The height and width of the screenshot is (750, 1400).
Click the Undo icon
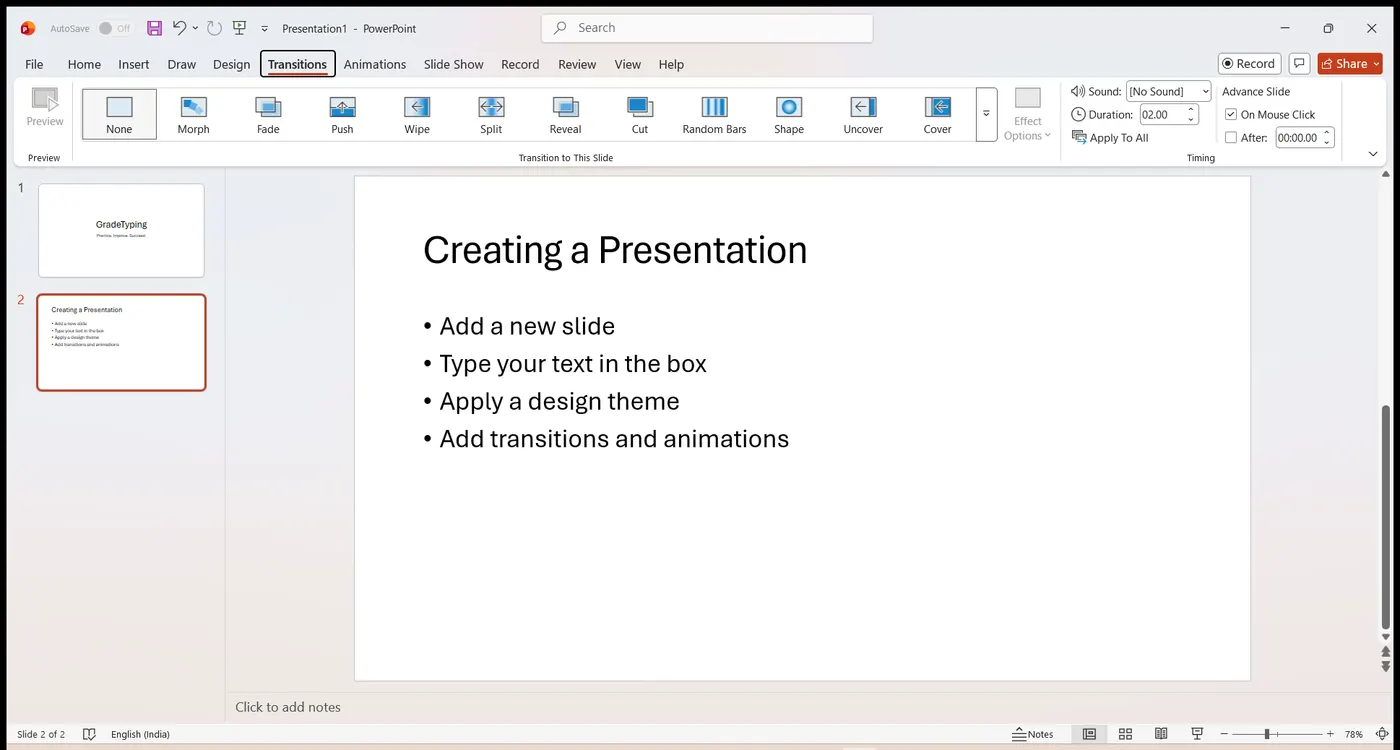click(179, 28)
